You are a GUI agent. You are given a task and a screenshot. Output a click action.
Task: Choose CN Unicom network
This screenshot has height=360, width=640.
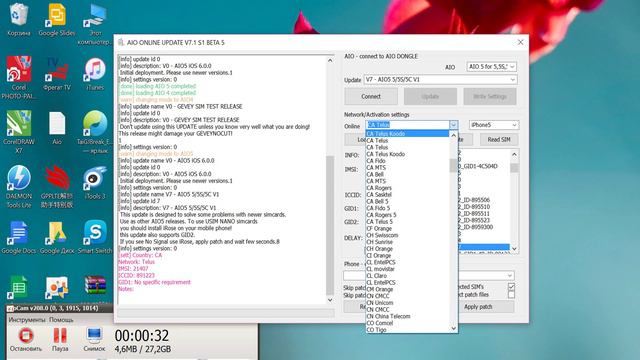click(407, 303)
